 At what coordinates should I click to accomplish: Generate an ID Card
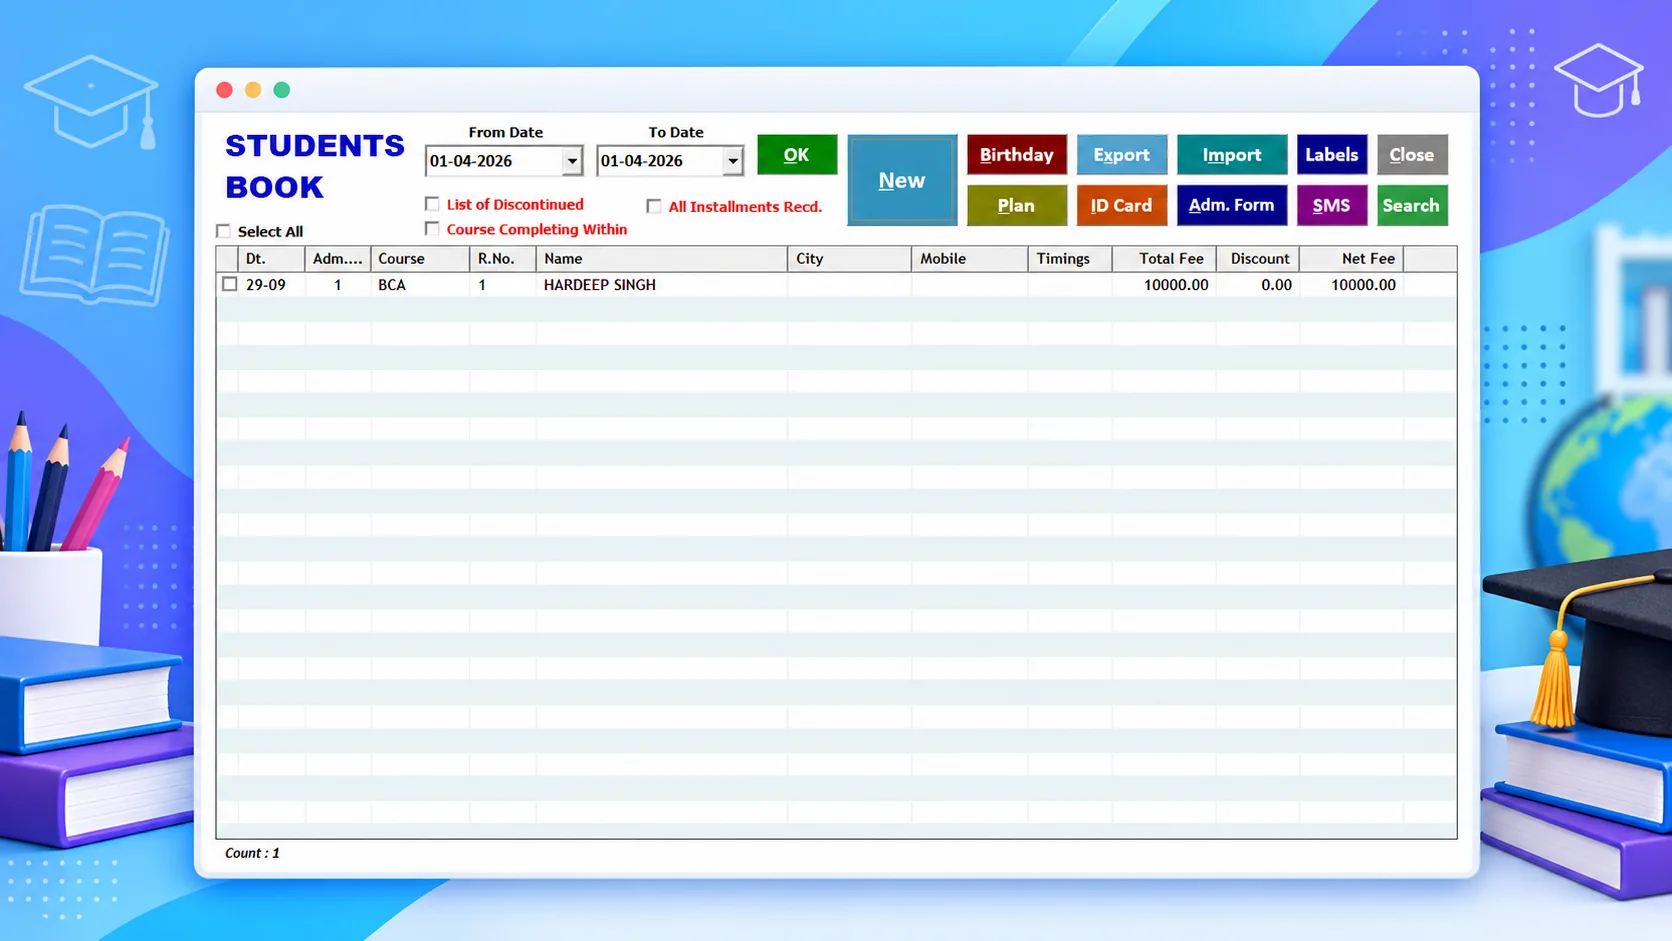(1121, 205)
